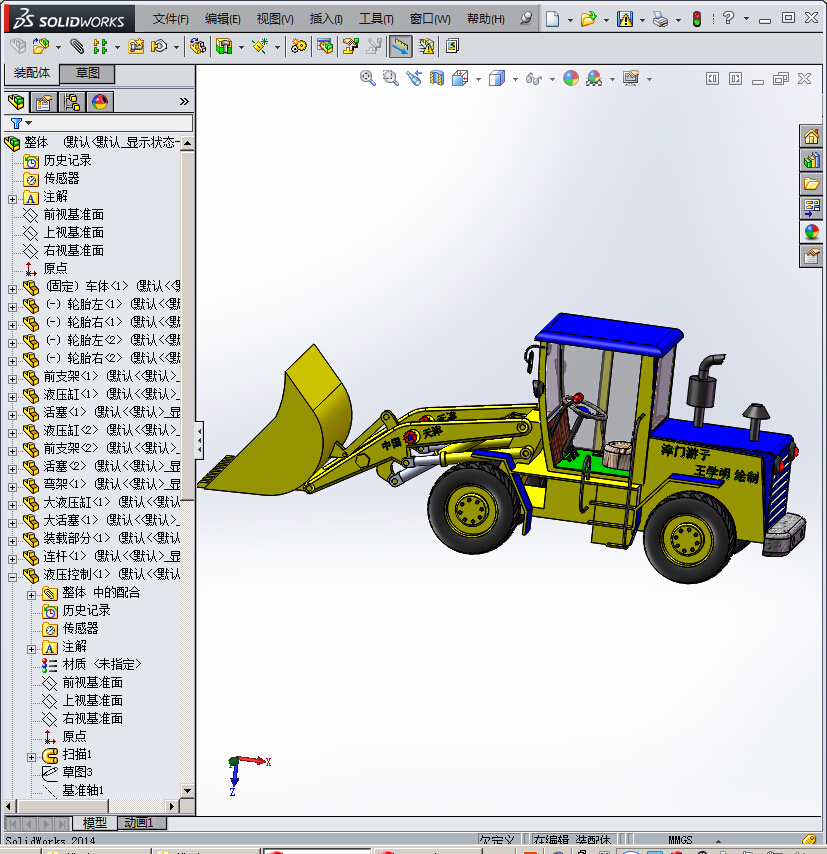Open Appearances and Scenes icon in task pane
This screenshot has width=827, height=854.
[x=811, y=232]
